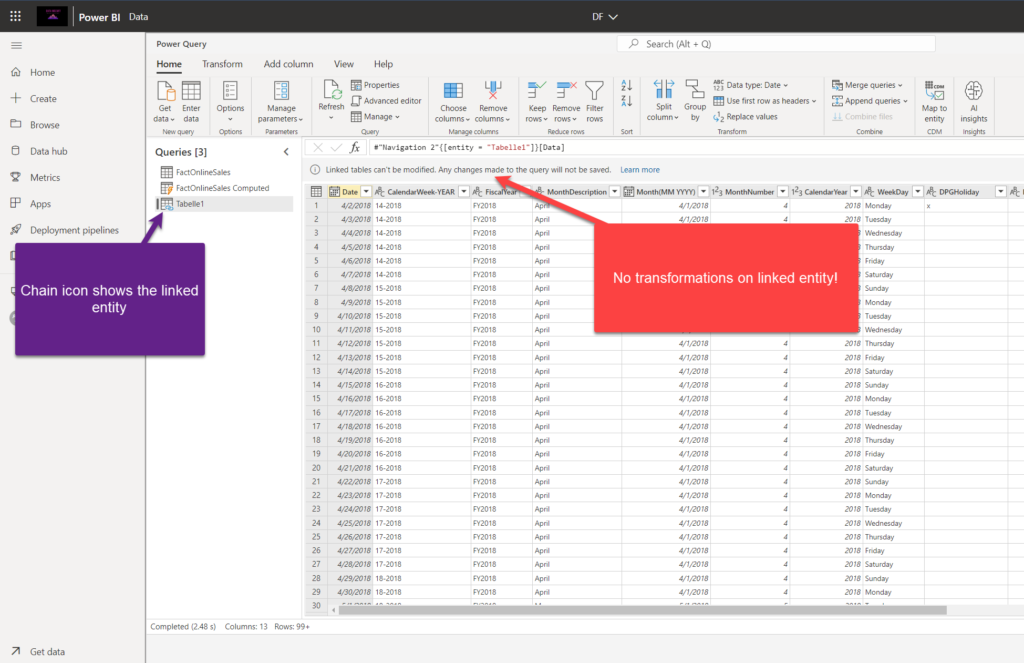Sort ascending with A-Z icon
The width and height of the screenshot is (1024, 663).
[x=626, y=86]
